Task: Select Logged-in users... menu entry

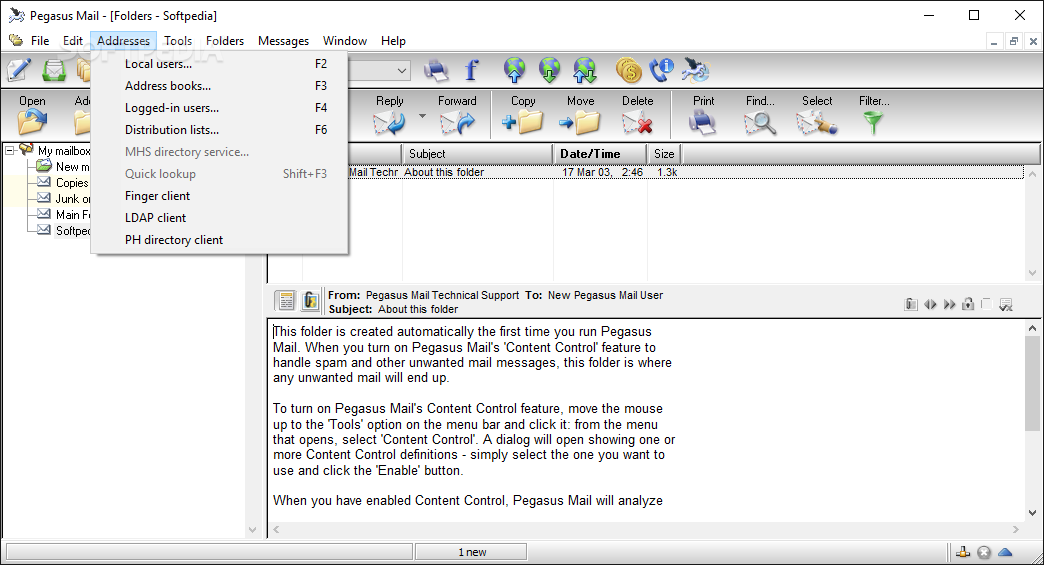Action: [220, 108]
